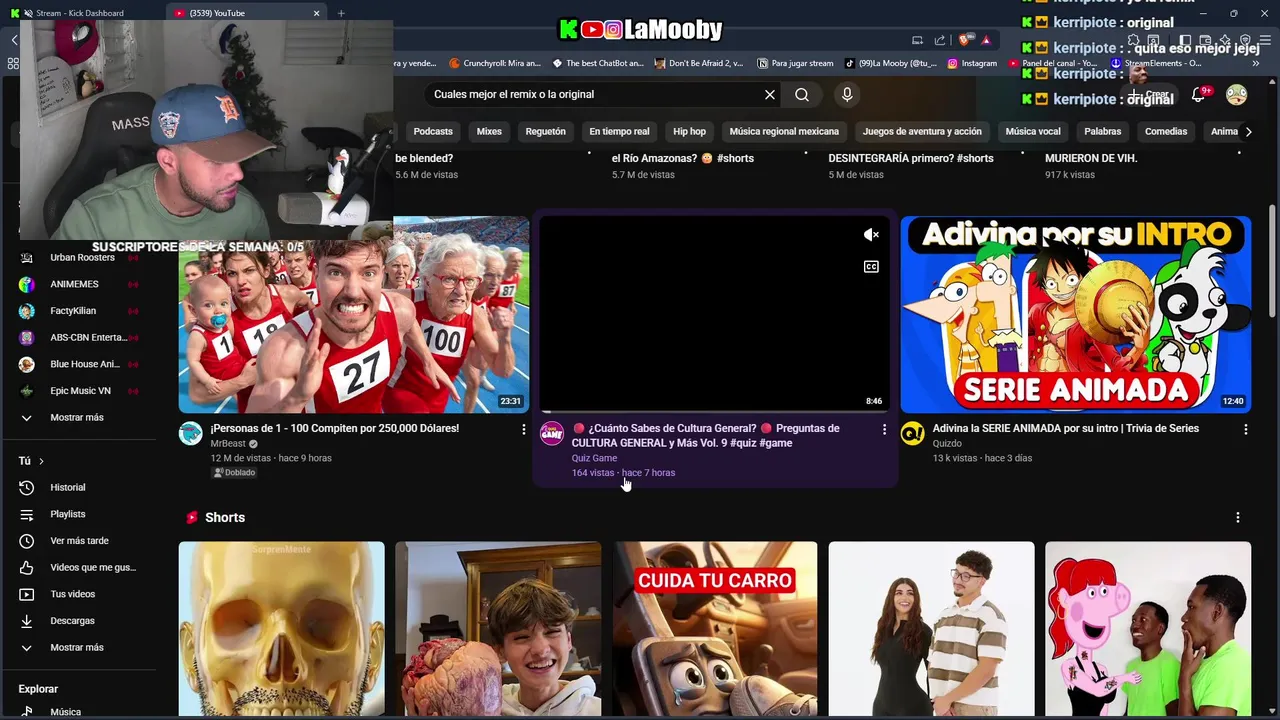This screenshot has width=1280, height=720.
Task: Switch to Stream - Kick Dashboard tab
Action: coord(80,13)
